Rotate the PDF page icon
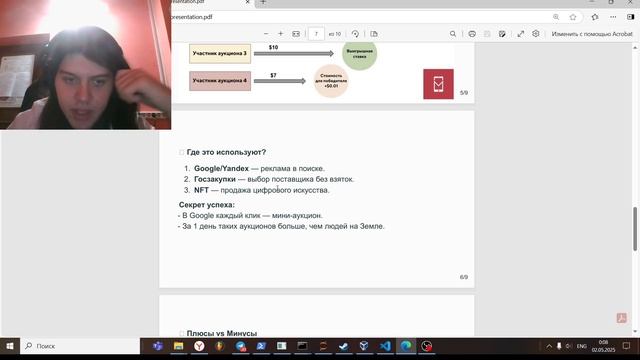Screen dimensions: 640x360 (x=355, y=34)
